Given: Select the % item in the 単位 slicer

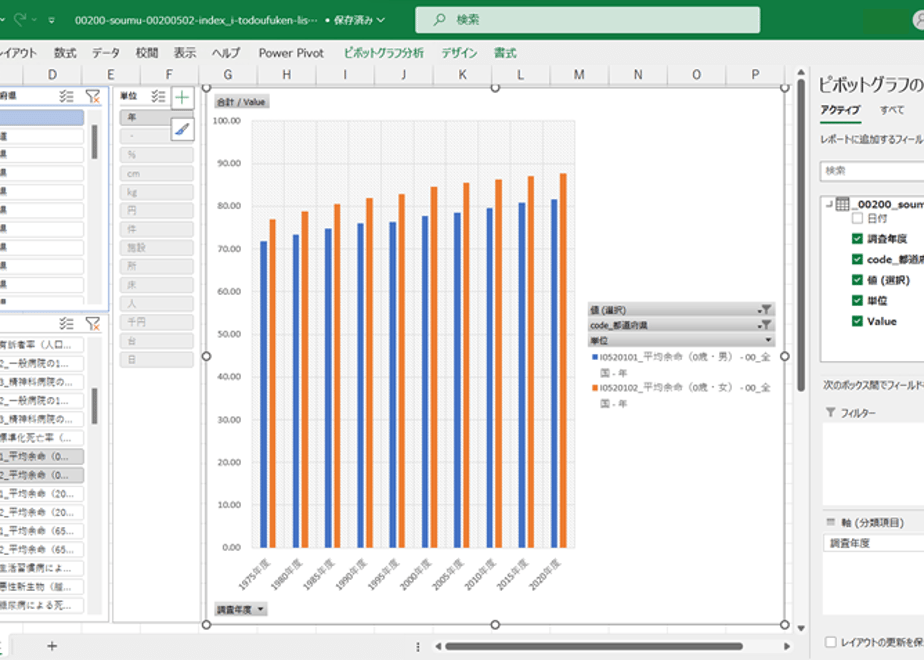Looking at the screenshot, I should tap(157, 155).
